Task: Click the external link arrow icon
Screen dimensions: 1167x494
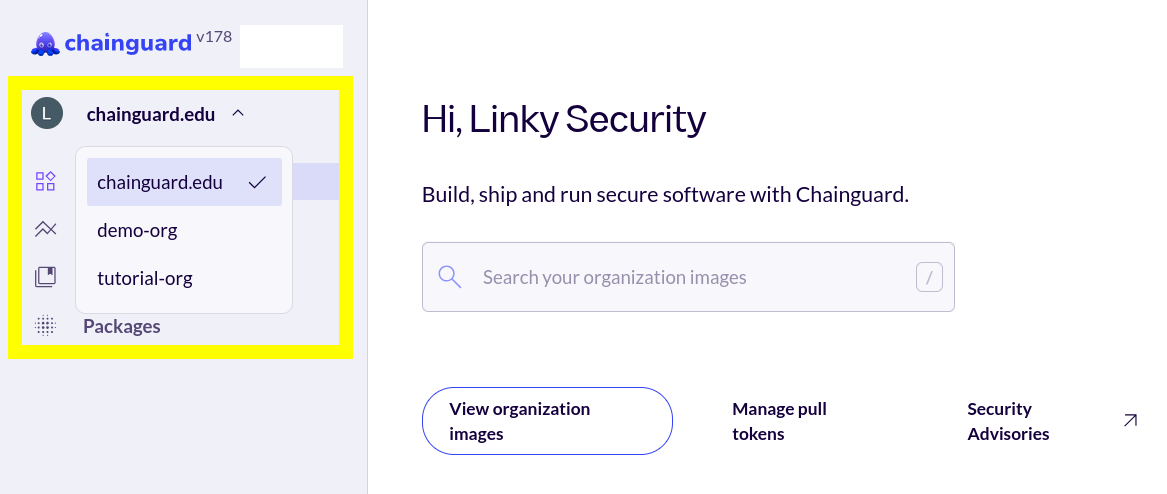Action: [x=1130, y=420]
